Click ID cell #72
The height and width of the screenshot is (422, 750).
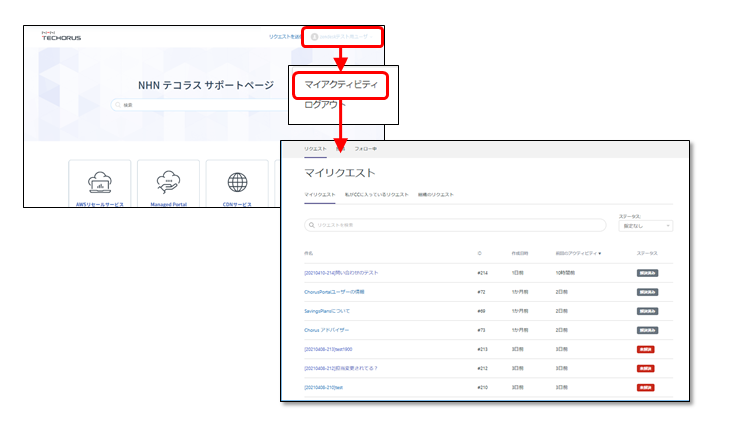(x=481, y=292)
